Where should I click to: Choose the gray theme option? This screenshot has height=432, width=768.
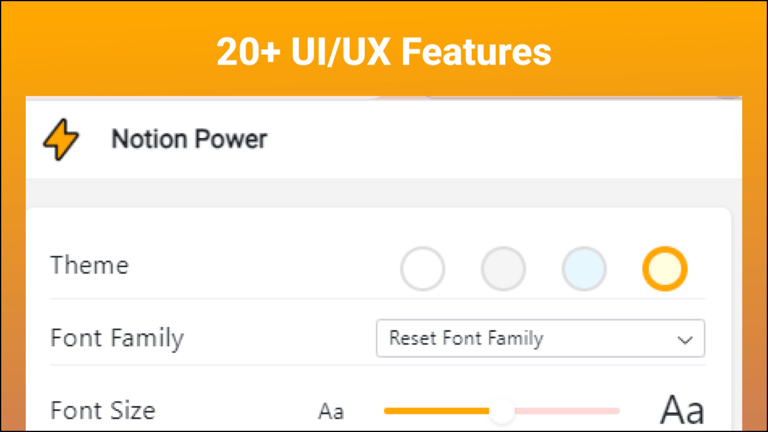pos(503,269)
